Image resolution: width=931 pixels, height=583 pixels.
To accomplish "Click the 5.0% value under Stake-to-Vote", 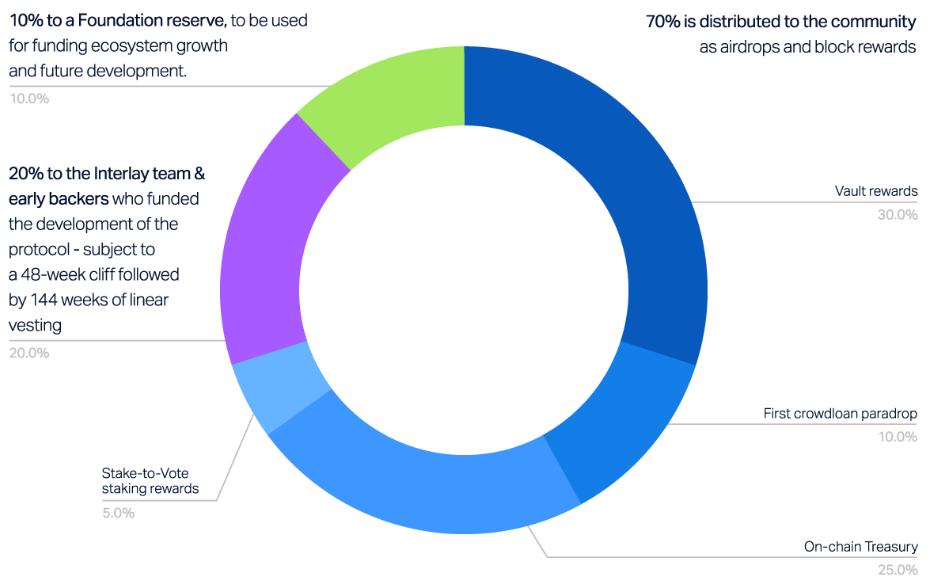I will pos(118,513).
